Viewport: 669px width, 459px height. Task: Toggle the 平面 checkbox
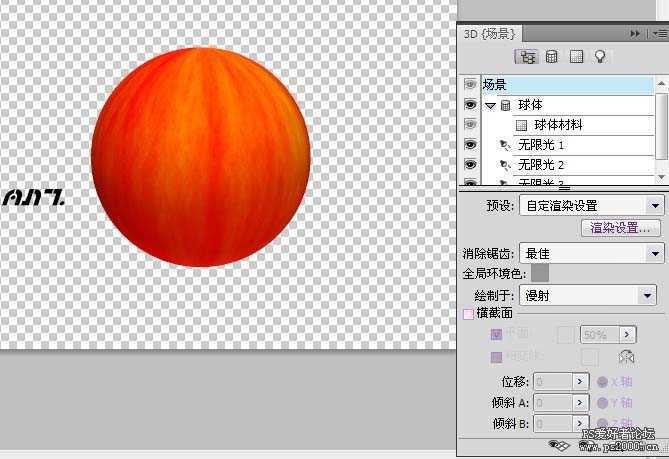click(x=496, y=334)
